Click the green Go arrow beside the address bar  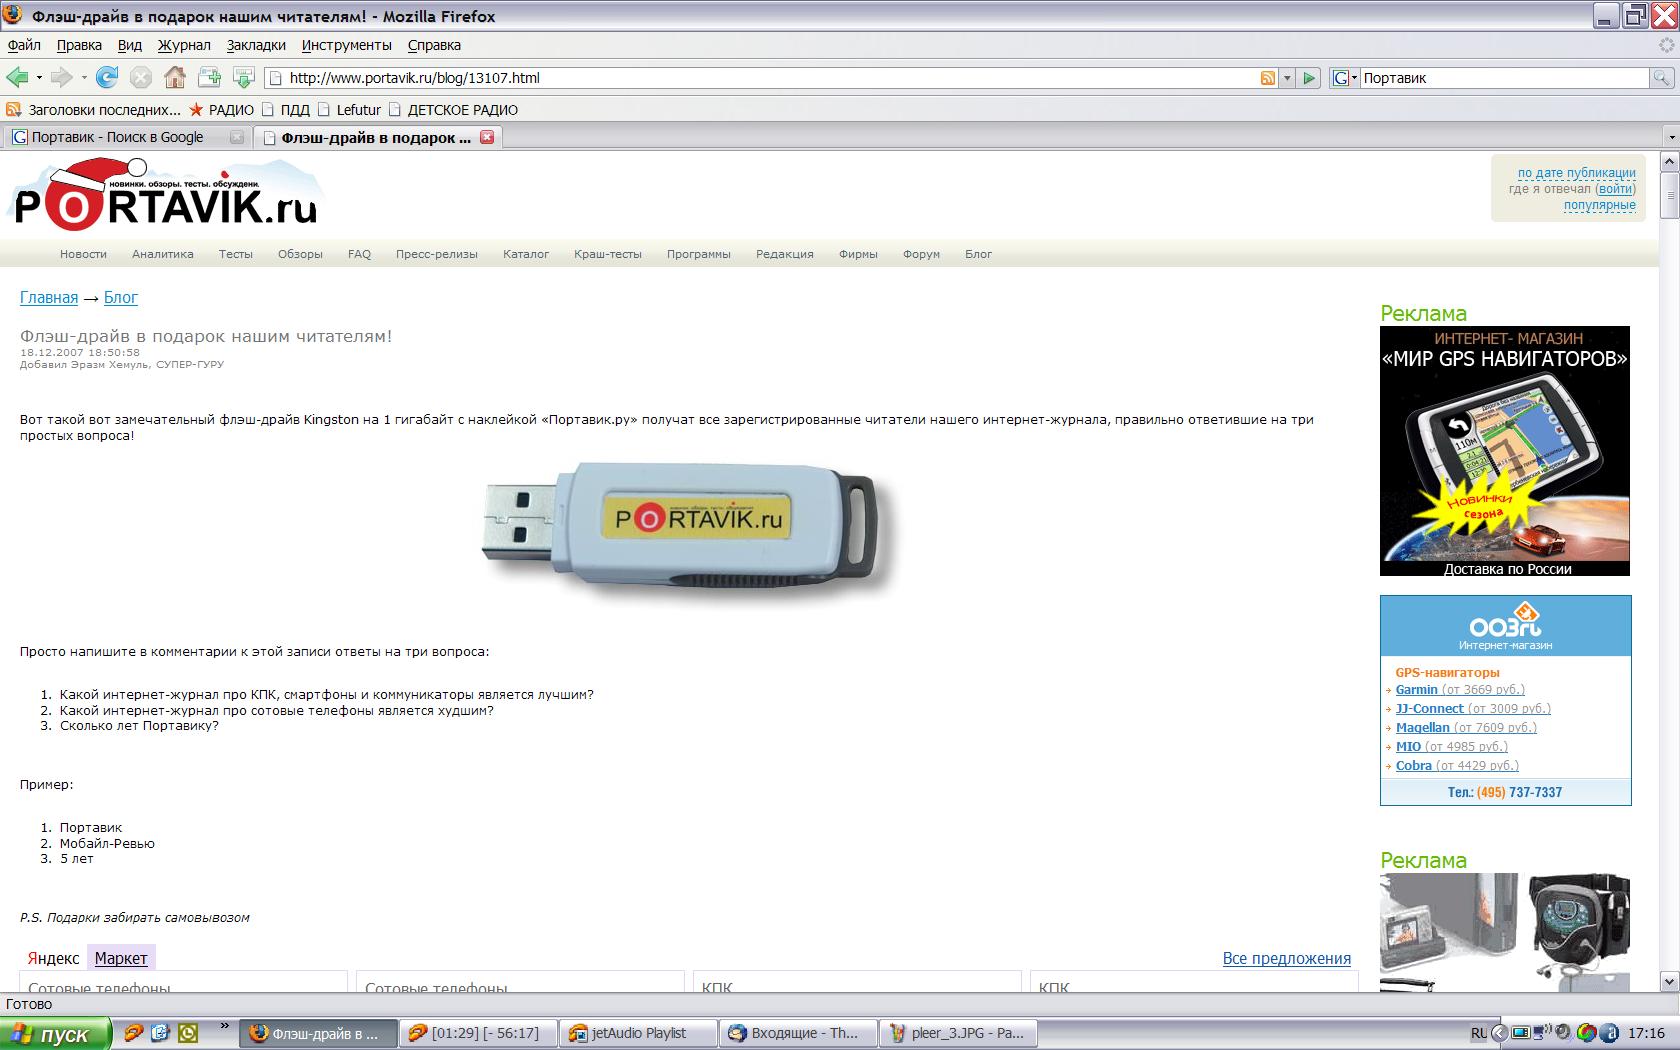pos(1309,78)
